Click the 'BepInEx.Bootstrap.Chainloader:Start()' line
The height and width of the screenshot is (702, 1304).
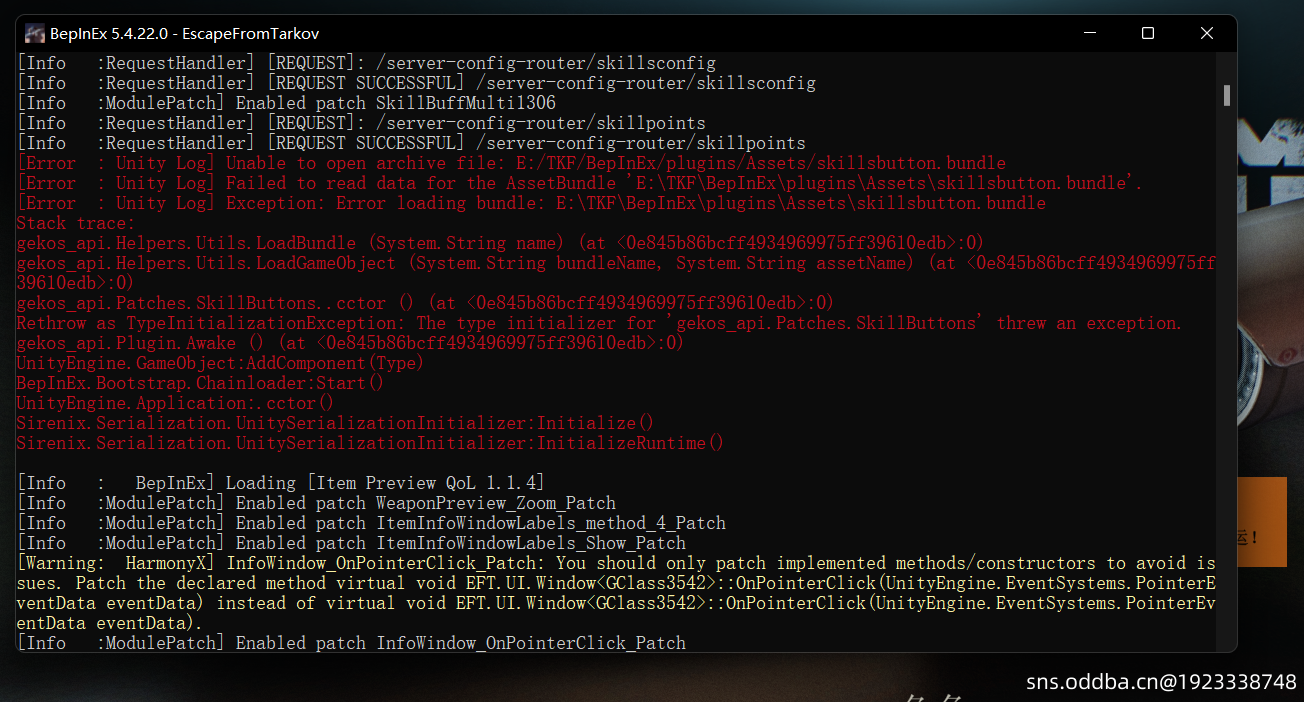pos(200,383)
